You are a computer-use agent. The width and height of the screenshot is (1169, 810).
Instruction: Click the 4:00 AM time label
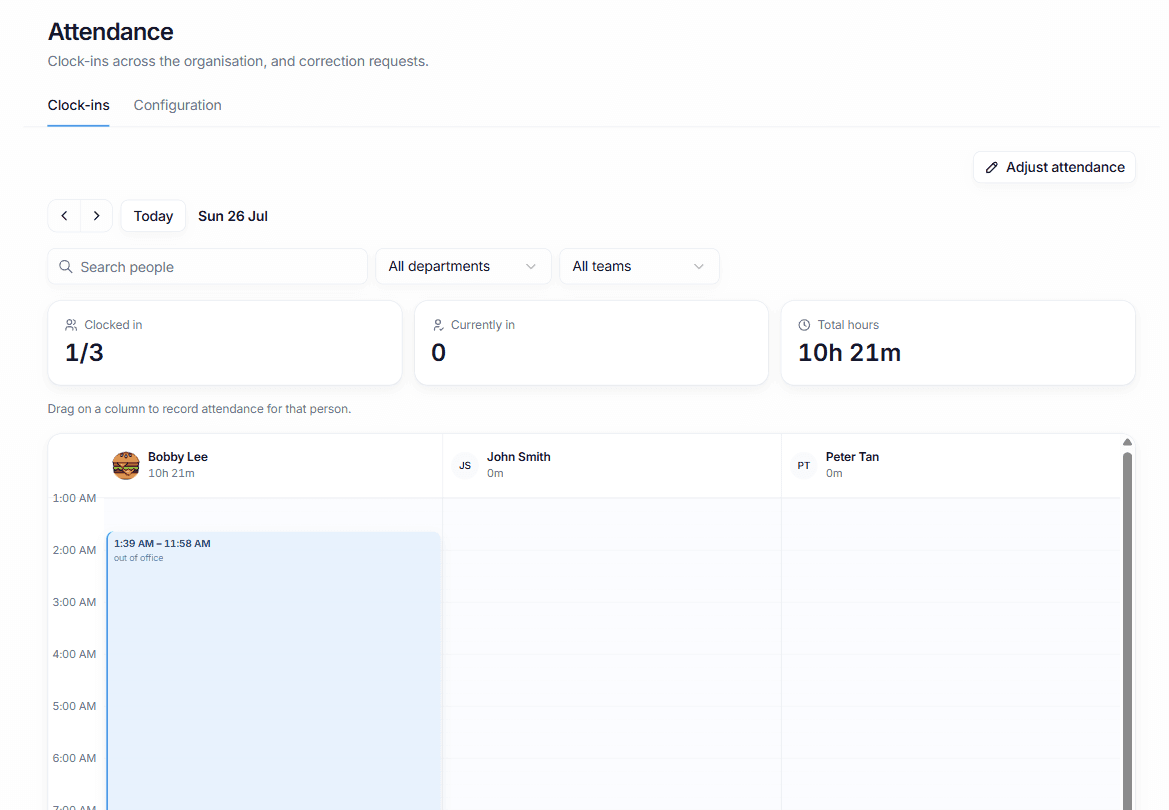tap(74, 654)
